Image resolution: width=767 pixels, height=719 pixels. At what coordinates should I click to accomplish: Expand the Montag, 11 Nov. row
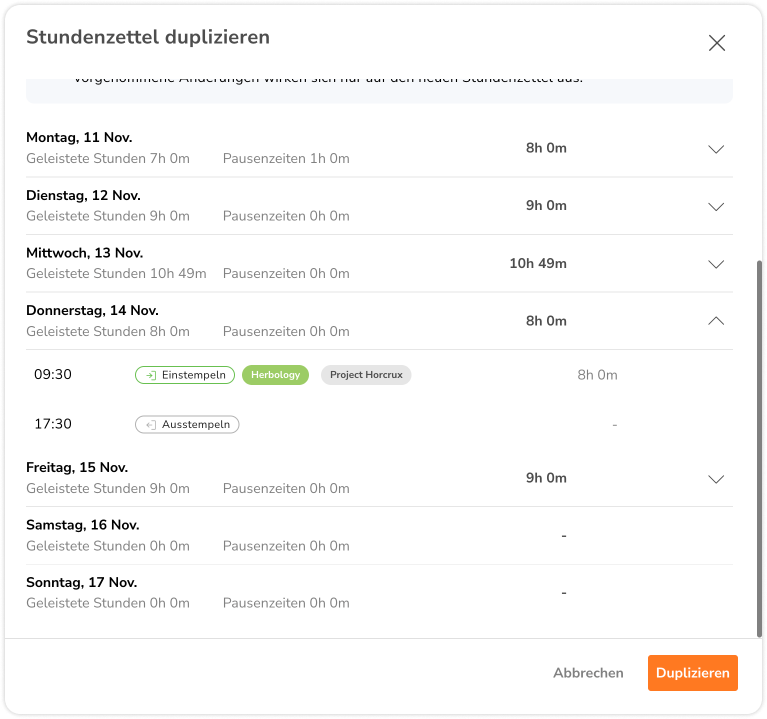pyautogui.click(x=716, y=149)
